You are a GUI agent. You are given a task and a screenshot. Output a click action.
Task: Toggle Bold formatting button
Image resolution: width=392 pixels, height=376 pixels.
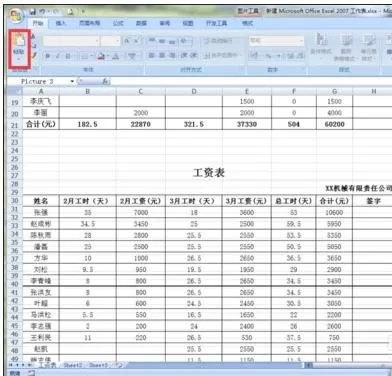tap(48, 56)
